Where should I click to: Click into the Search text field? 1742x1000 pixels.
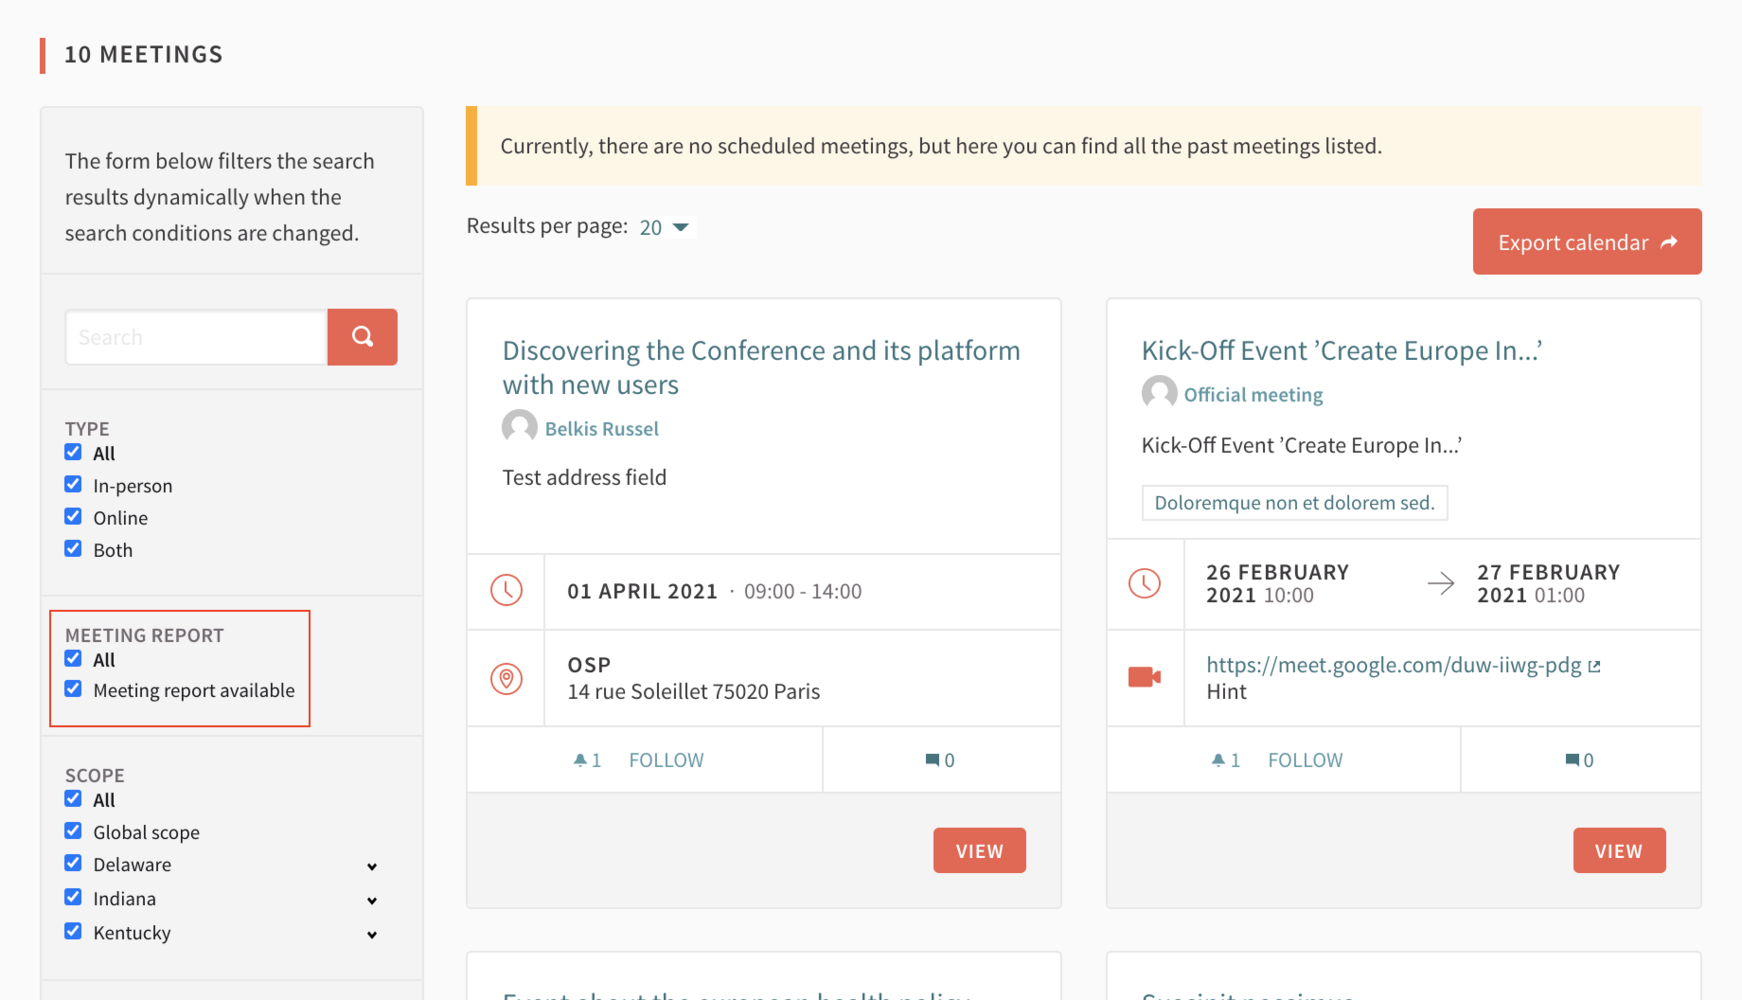(196, 337)
